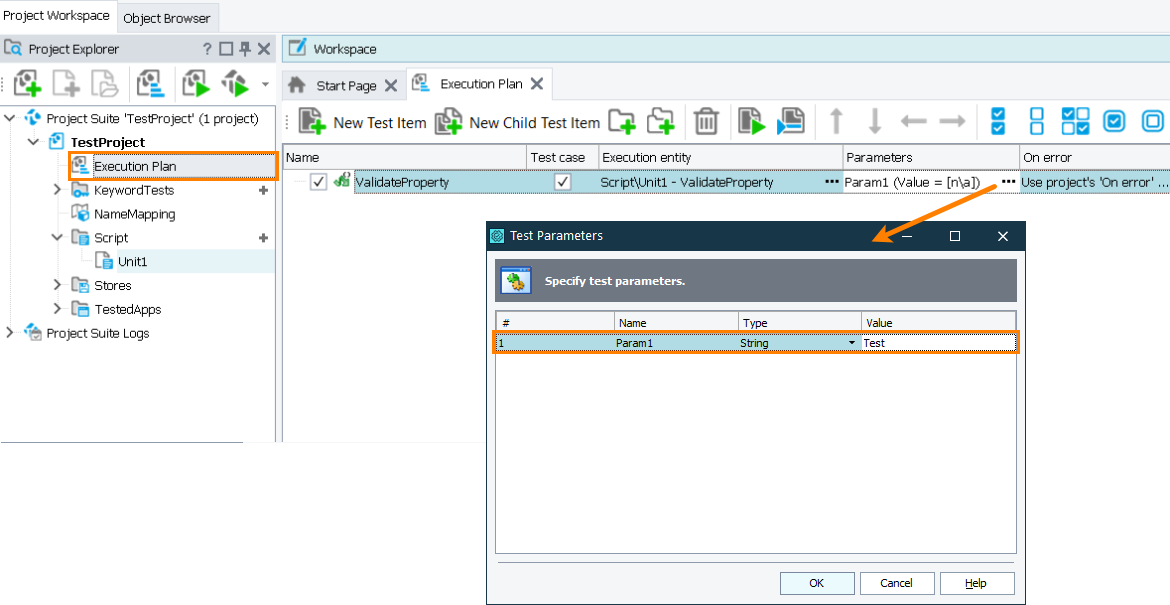This screenshot has width=1170, height=605.
Task: Open the String type dropdown for Param1
Action: (851, 341)
